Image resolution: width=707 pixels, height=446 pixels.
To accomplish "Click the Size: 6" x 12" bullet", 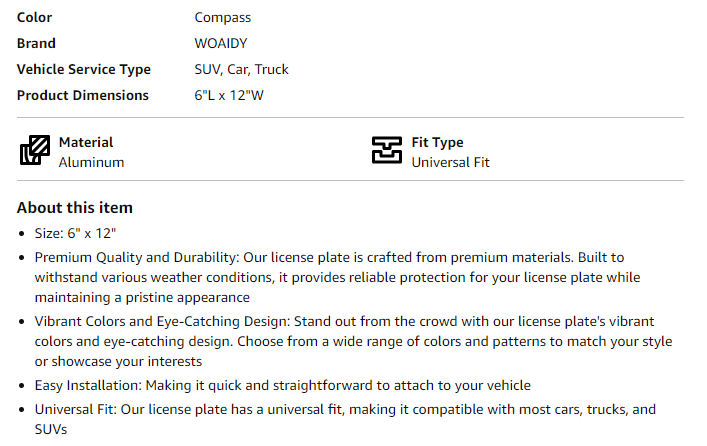I will (75, 234).
